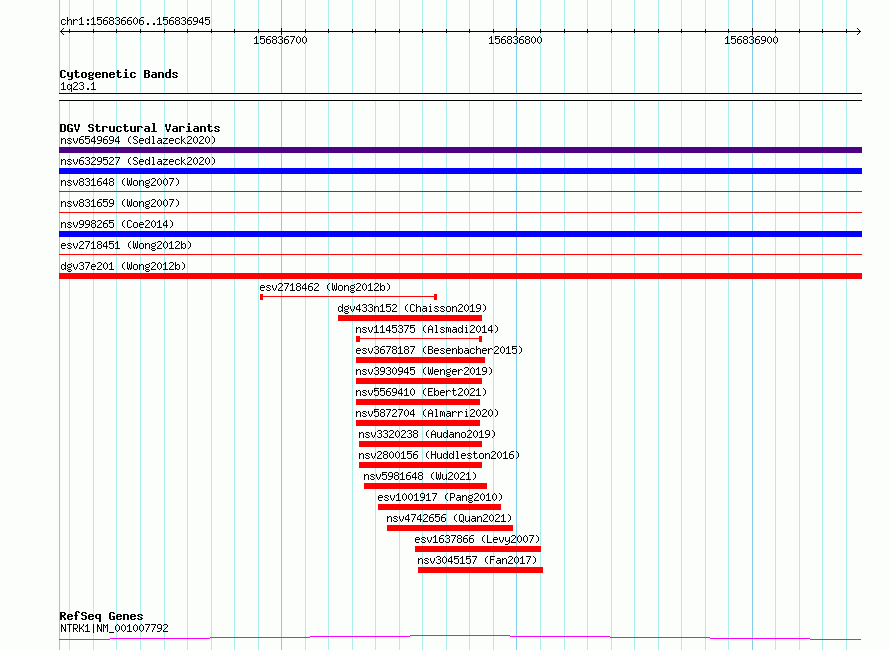Click the nsv5569410 (Ebert2021) variant
The image size is (890, 650).
click(x=421, y=392)
